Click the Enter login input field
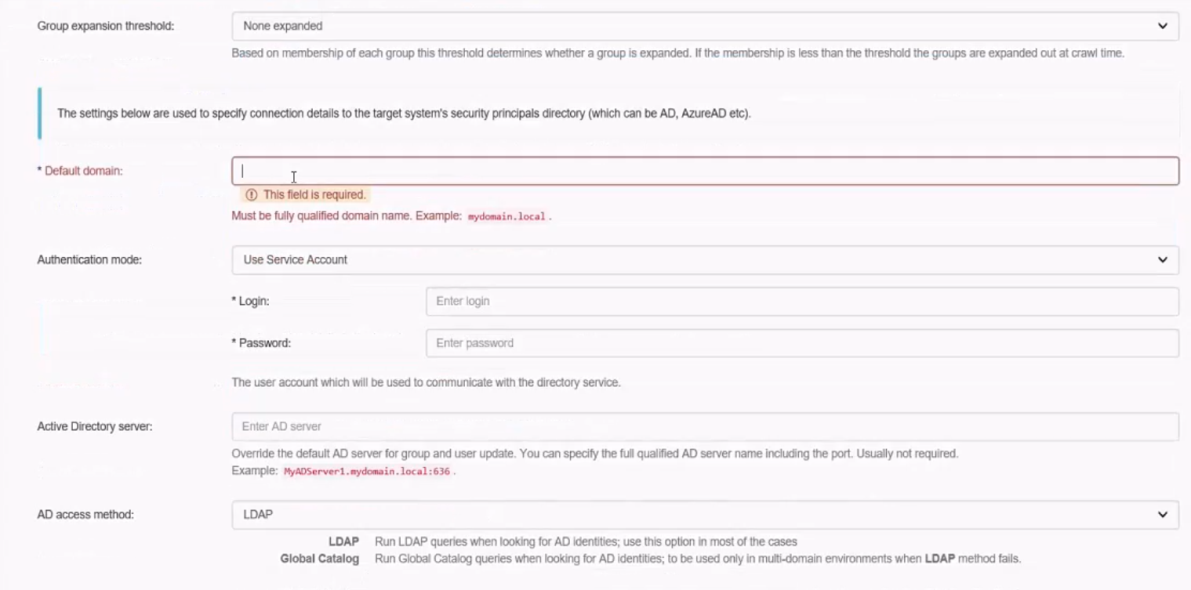This screenshot has height=590, width=1191. tap(801, 301)
